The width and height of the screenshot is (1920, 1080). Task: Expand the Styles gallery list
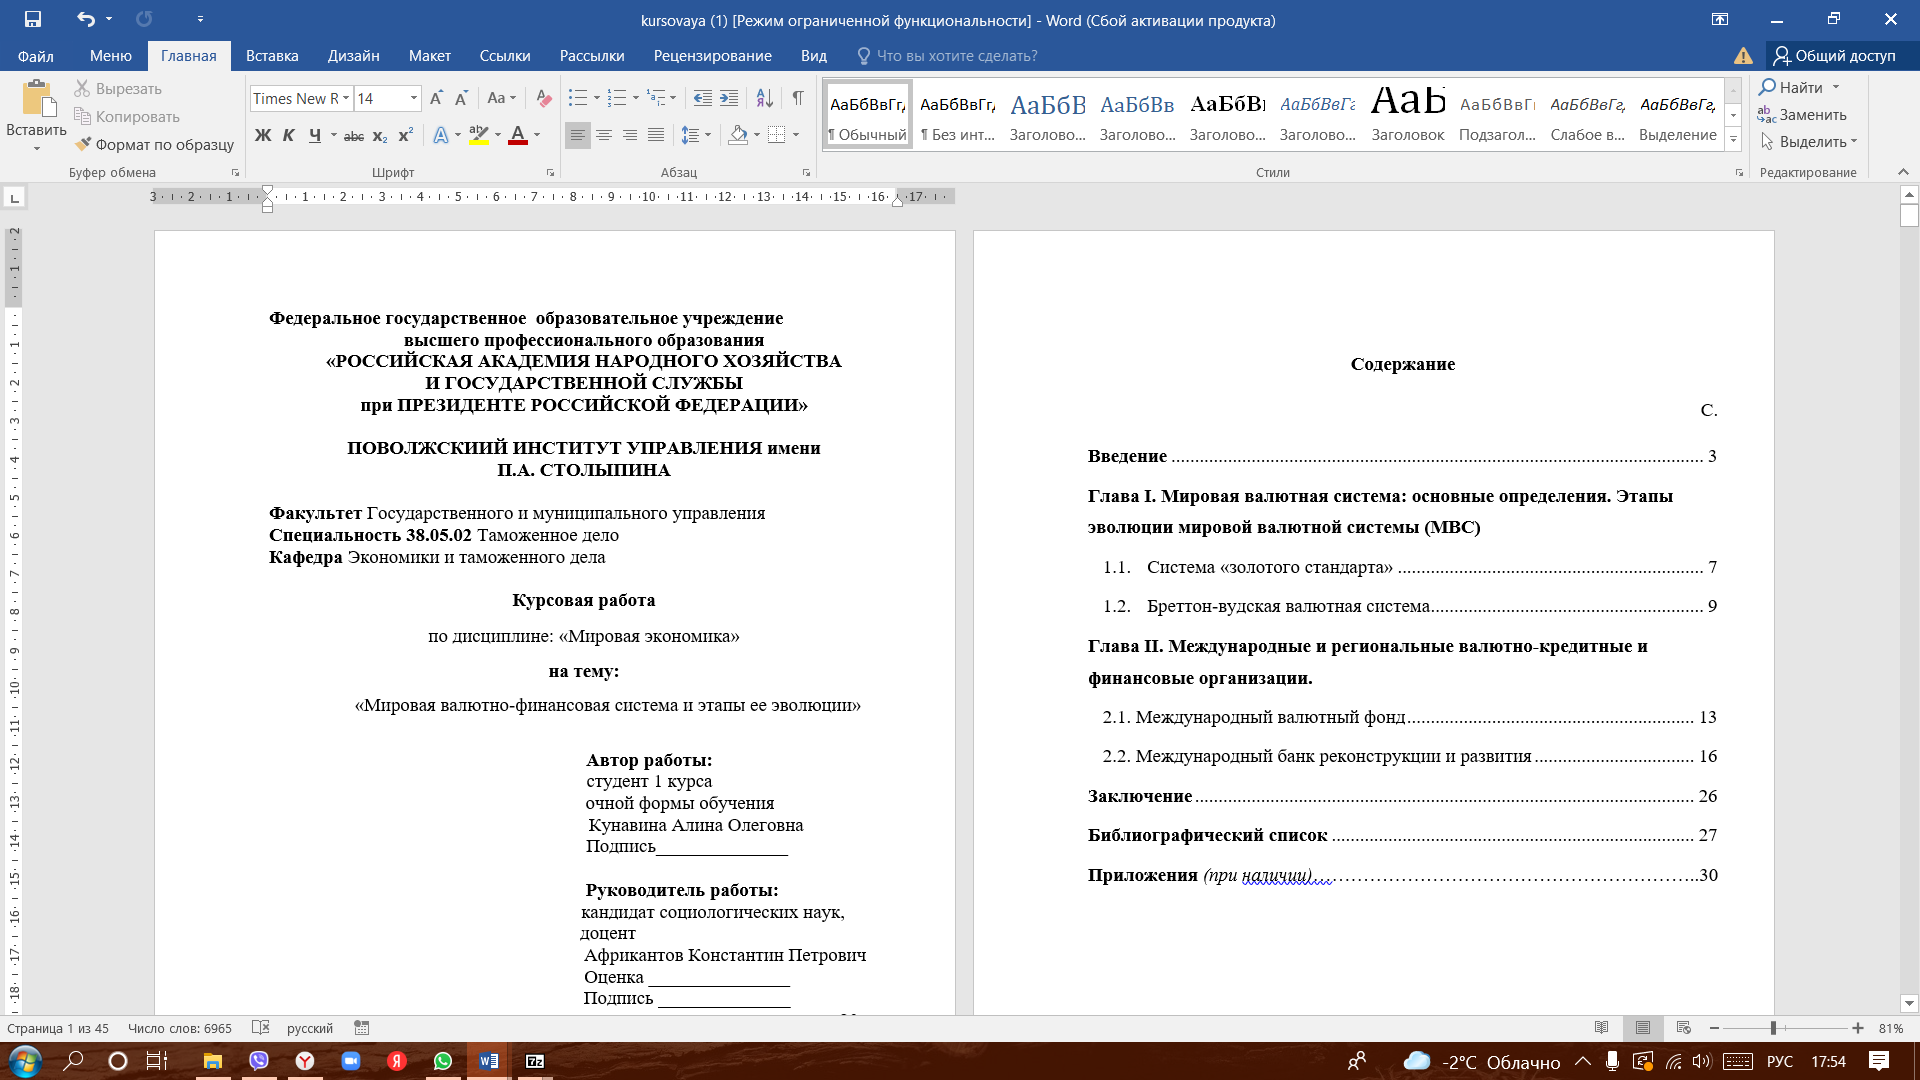(1734, 139)
